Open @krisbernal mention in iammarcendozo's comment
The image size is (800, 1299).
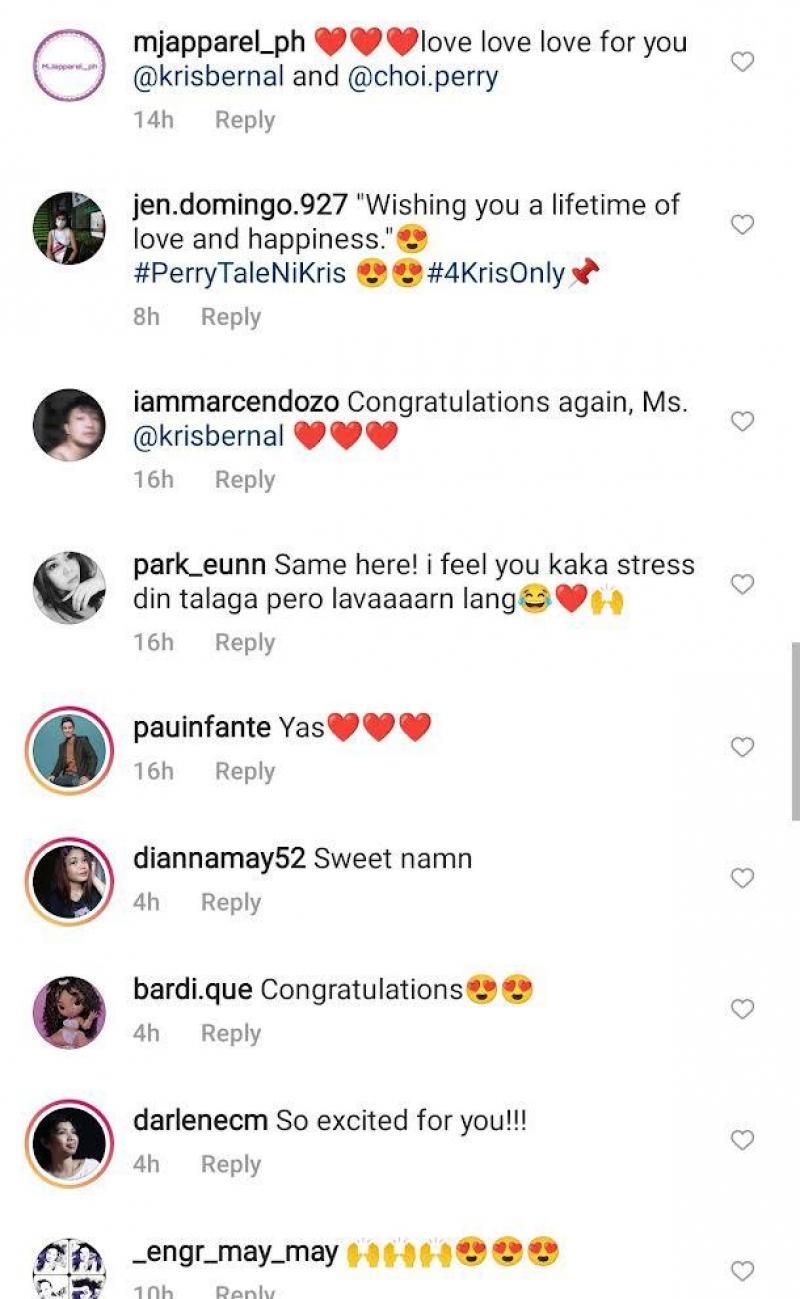tap(209, 437)
